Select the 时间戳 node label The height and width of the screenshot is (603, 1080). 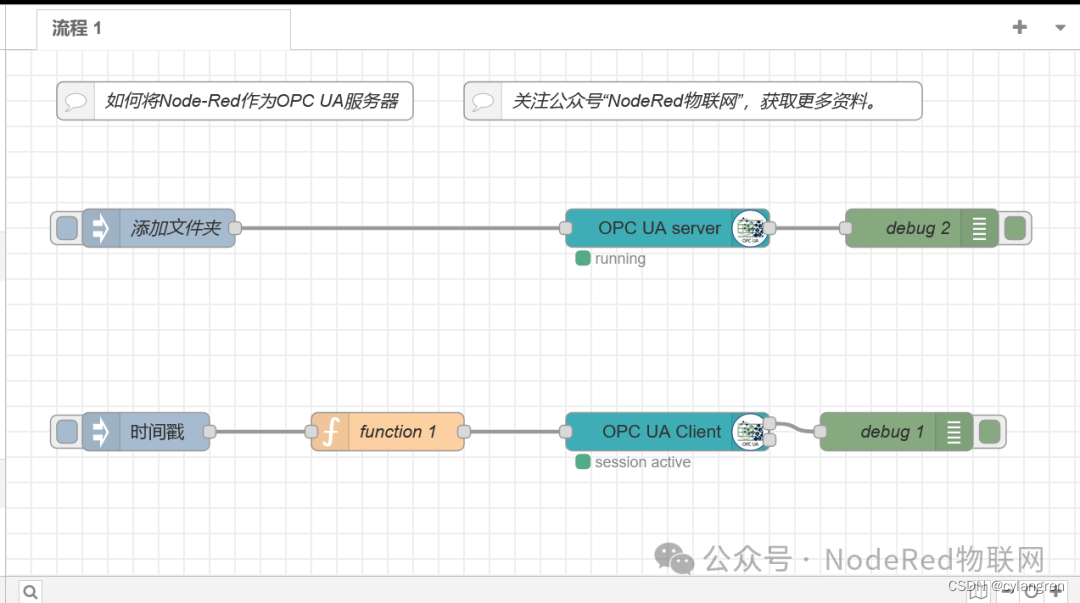[x=158, y=432]
